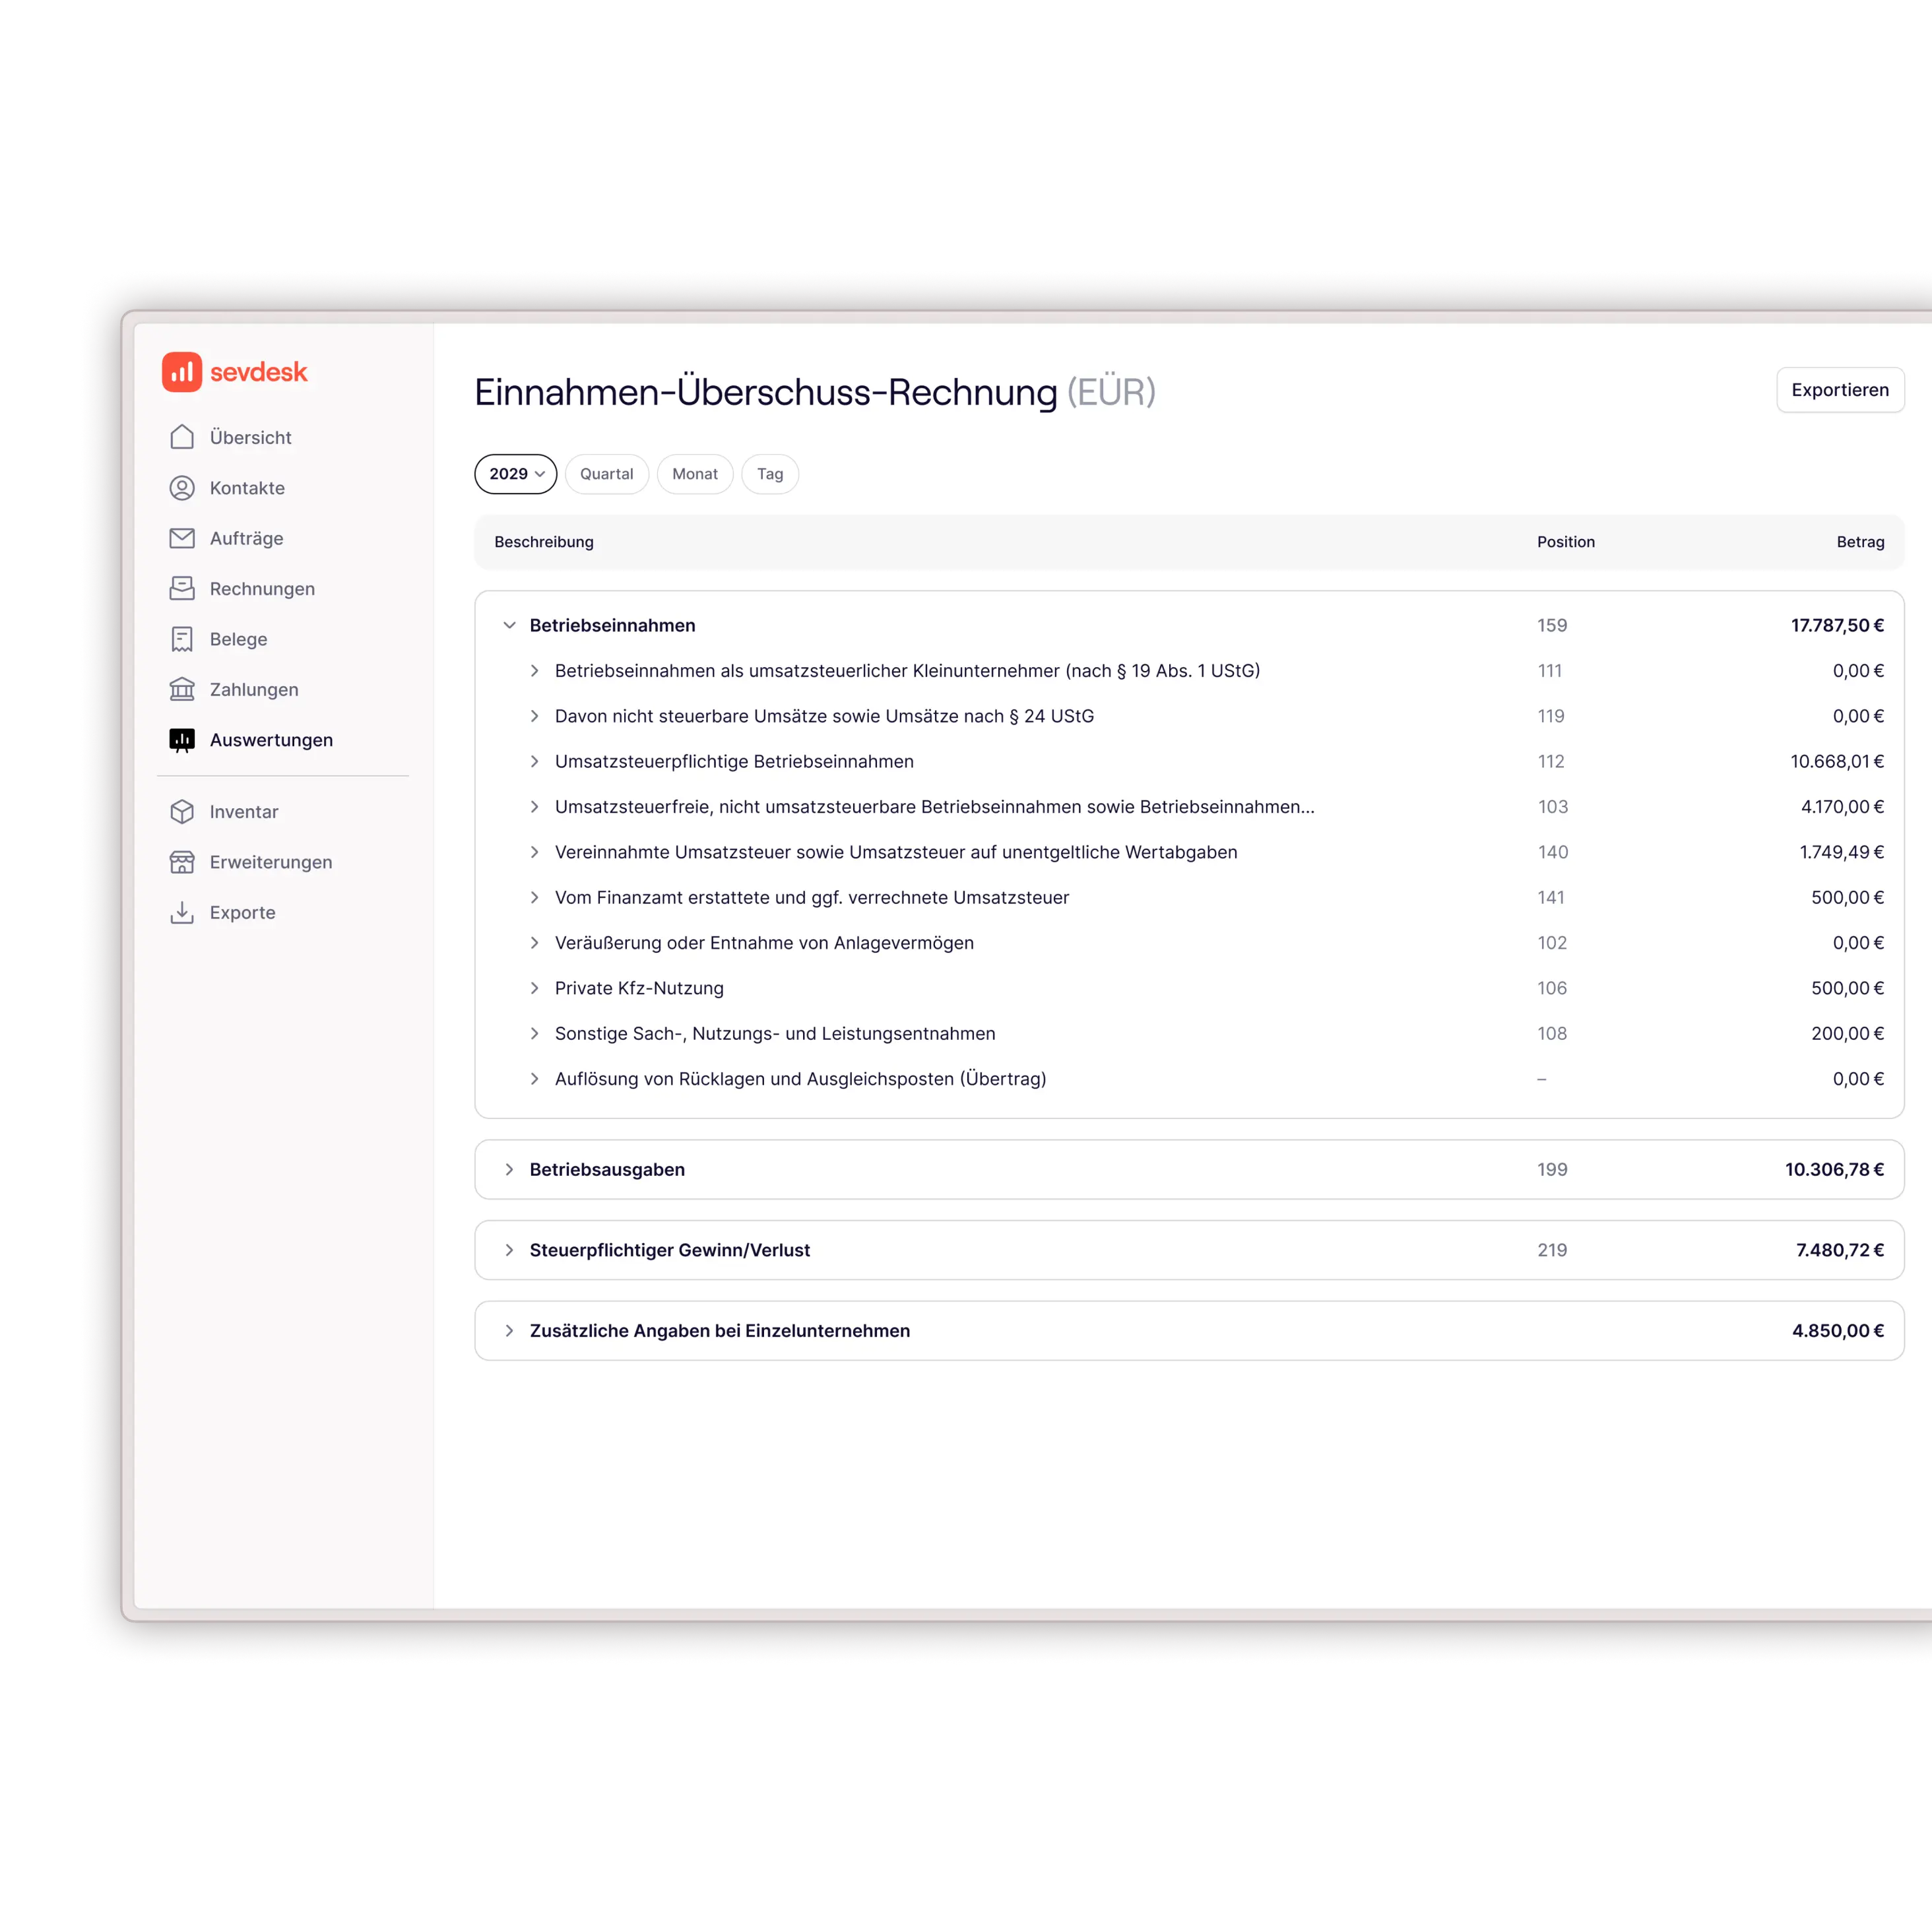
Task: Expand the Betriebsausgaben section
Action: click(509, 1169)
